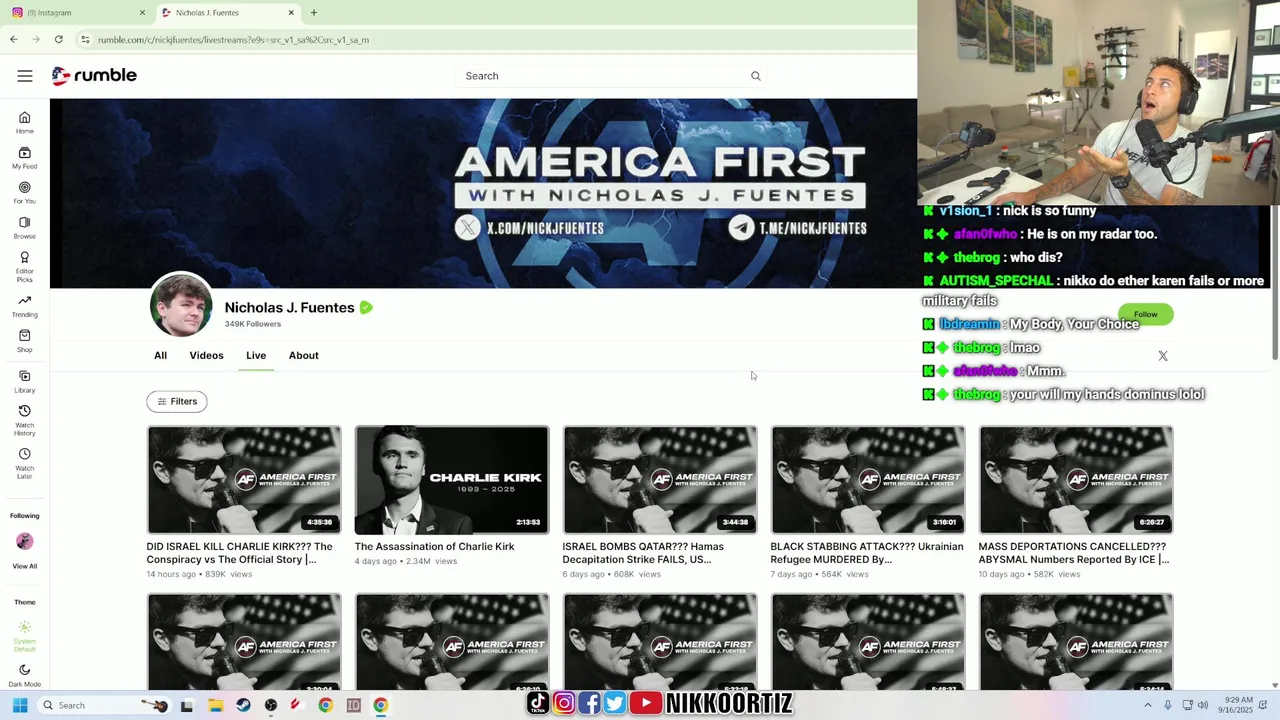Click the Windows taskbar search box
Screen dimensions: 1280x720
pos(104,705)
